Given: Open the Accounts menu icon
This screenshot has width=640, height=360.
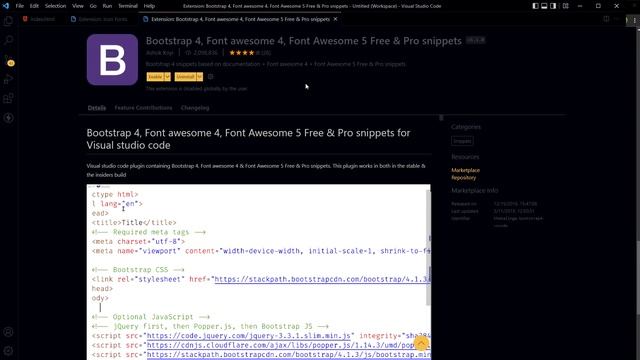Looking at the screenshot, I should 8,332.
